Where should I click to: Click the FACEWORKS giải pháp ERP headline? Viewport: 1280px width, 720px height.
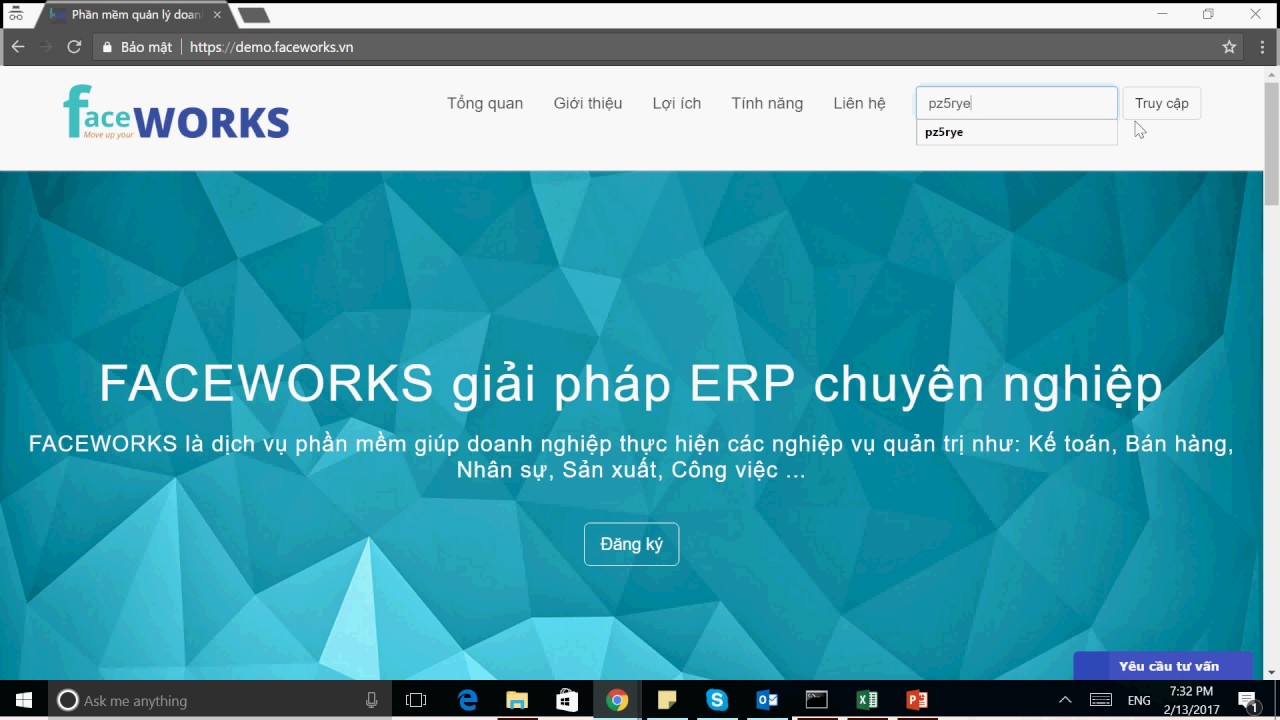point(631,384)
